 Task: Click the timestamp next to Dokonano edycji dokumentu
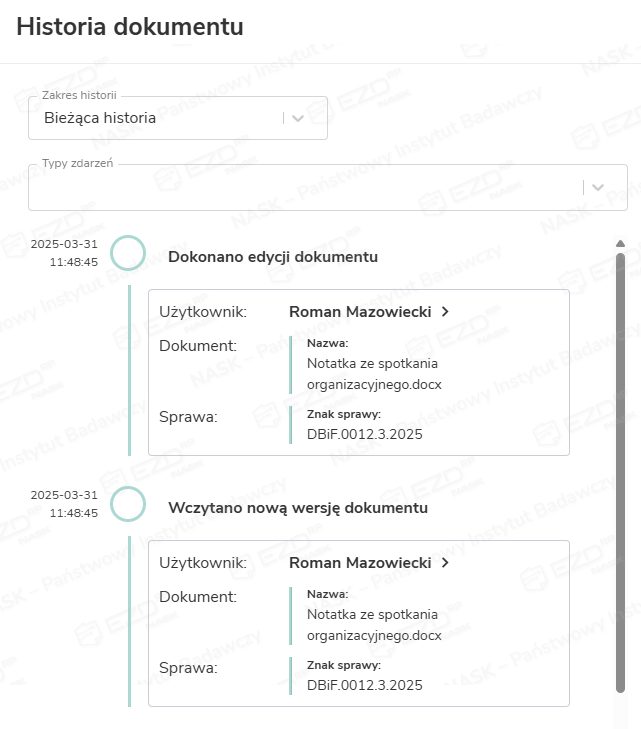tap(65, 253)
